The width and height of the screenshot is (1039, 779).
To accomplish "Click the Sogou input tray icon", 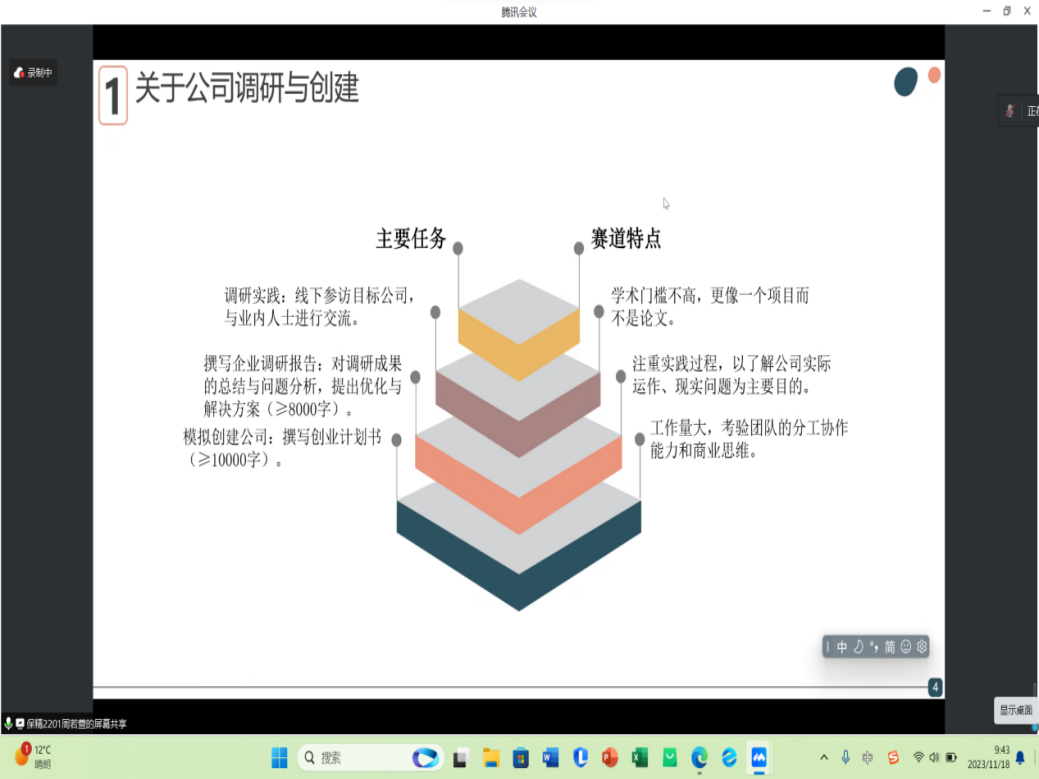I will coord(893,757).
